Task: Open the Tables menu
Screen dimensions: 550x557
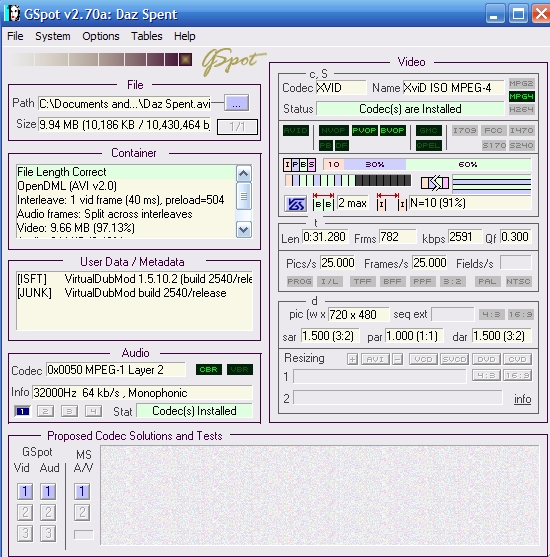Action: 147,36
